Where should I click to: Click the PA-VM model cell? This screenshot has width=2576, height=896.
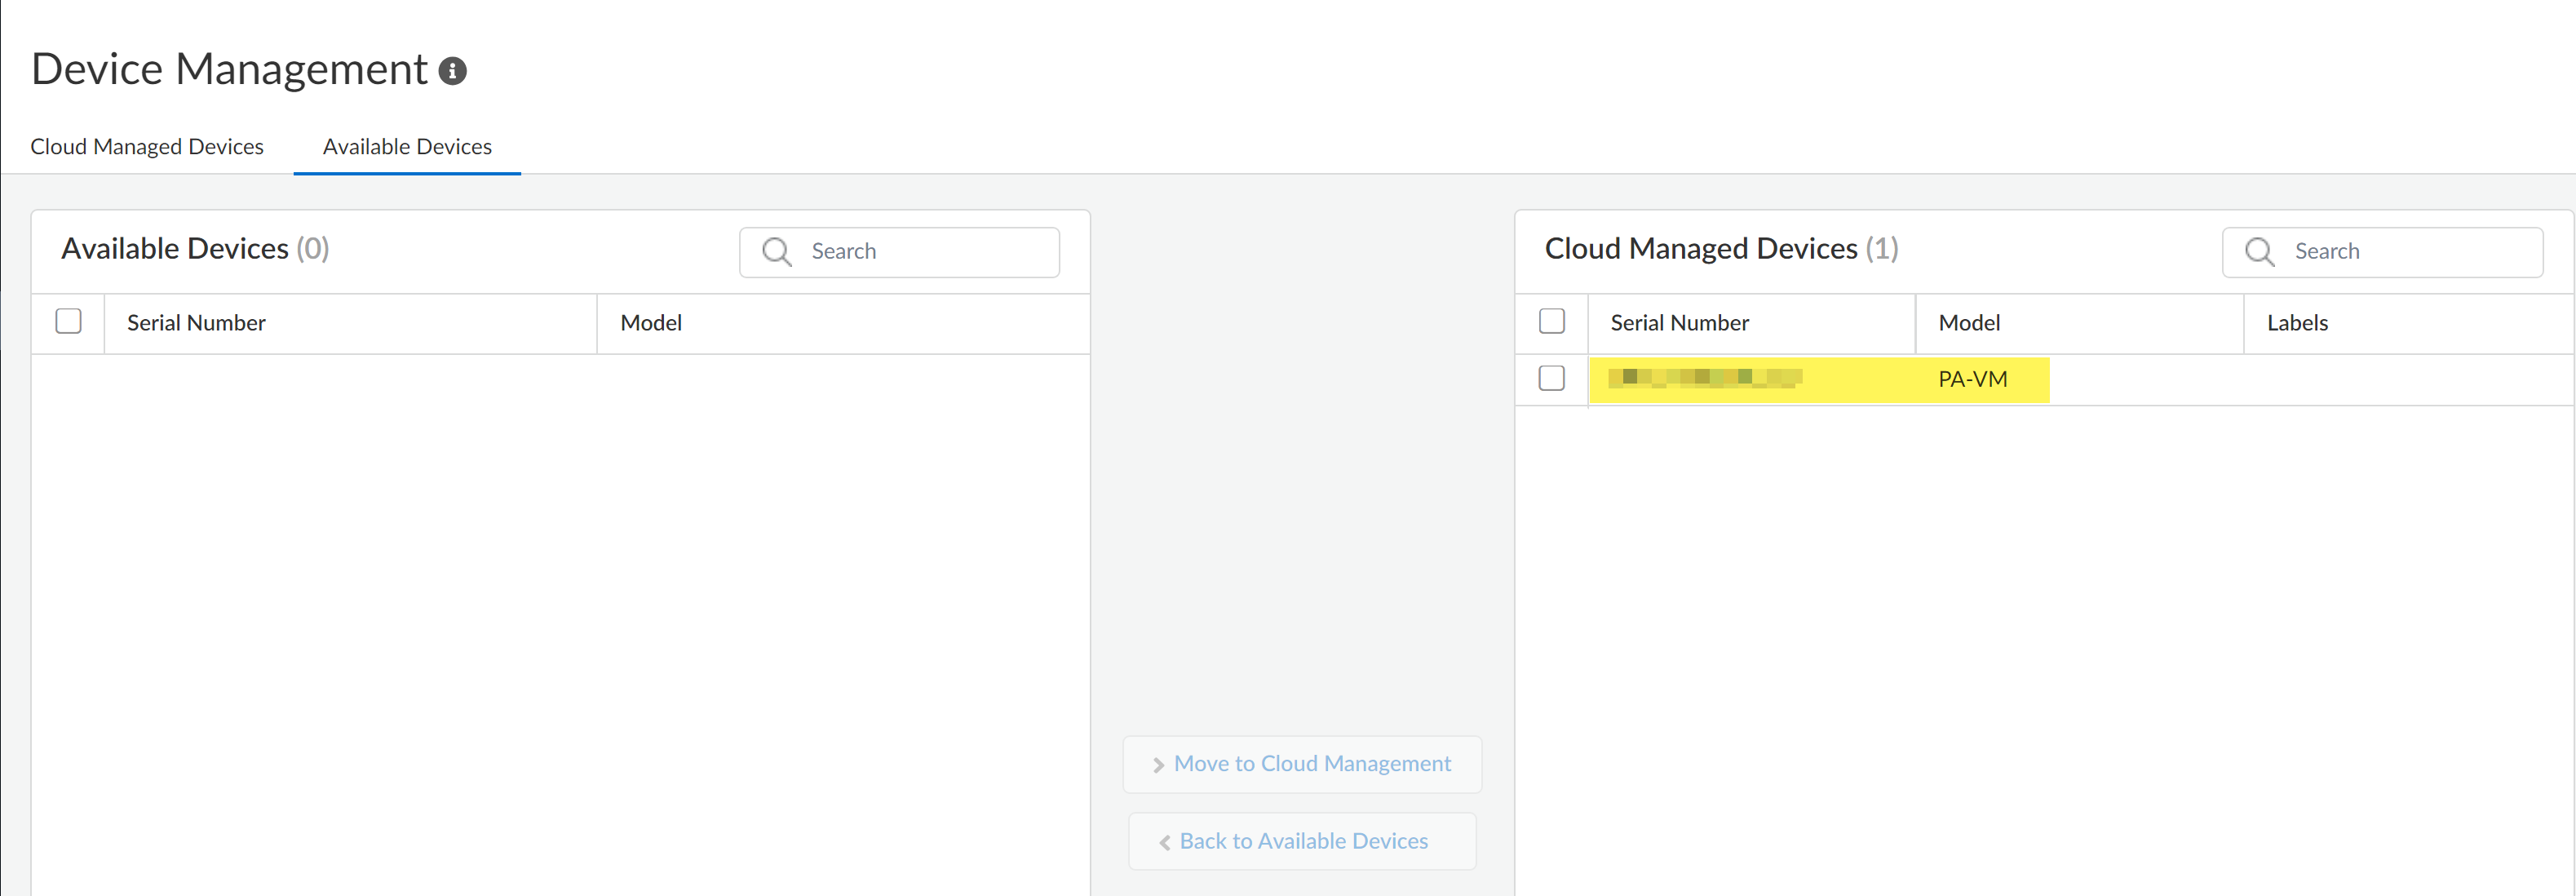coord(1972,380)
